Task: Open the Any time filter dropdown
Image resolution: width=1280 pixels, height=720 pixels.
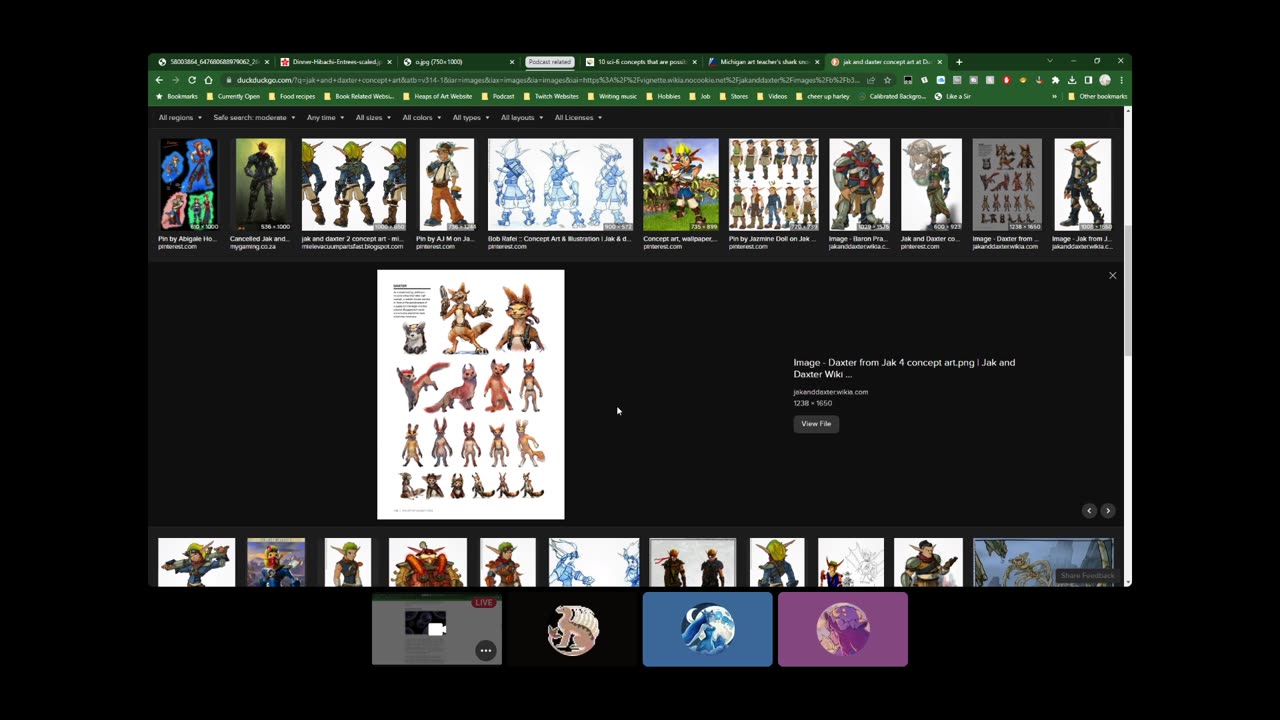Action: click(x=325, y=118)
